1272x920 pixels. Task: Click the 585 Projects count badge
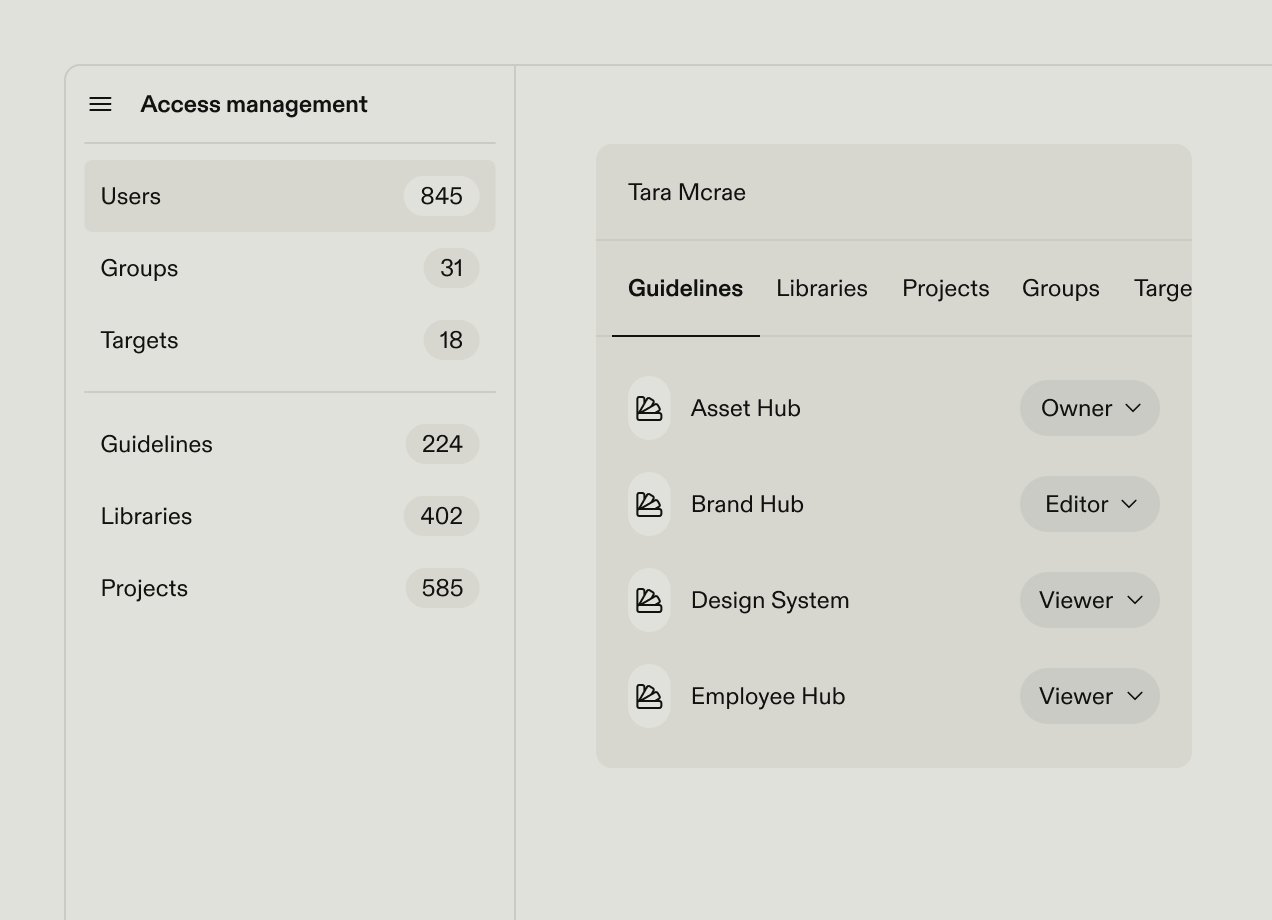click(x=442, y=588)
